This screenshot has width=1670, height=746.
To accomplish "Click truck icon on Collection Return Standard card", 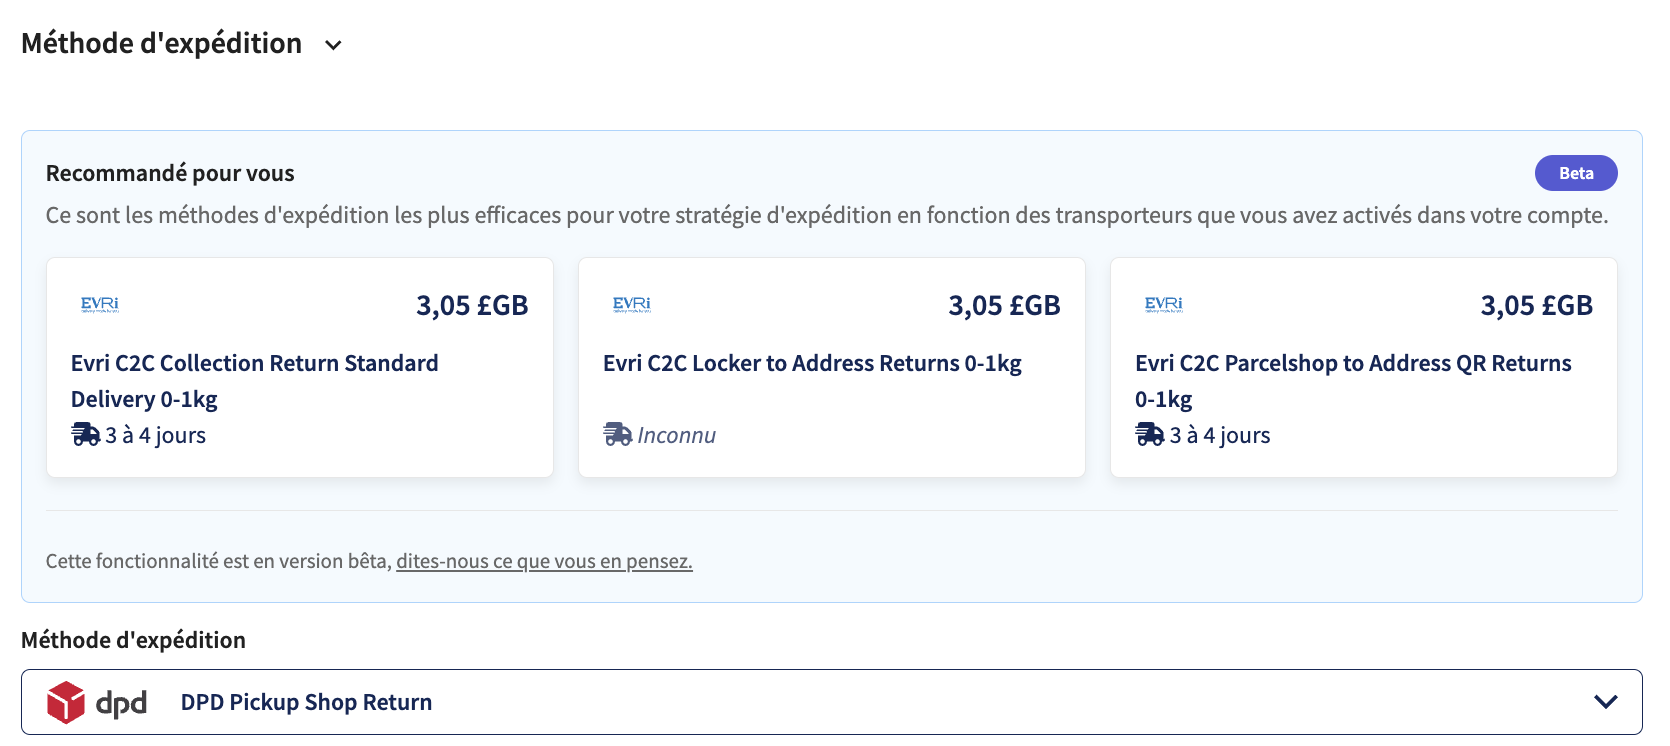I will click(85, 435).
